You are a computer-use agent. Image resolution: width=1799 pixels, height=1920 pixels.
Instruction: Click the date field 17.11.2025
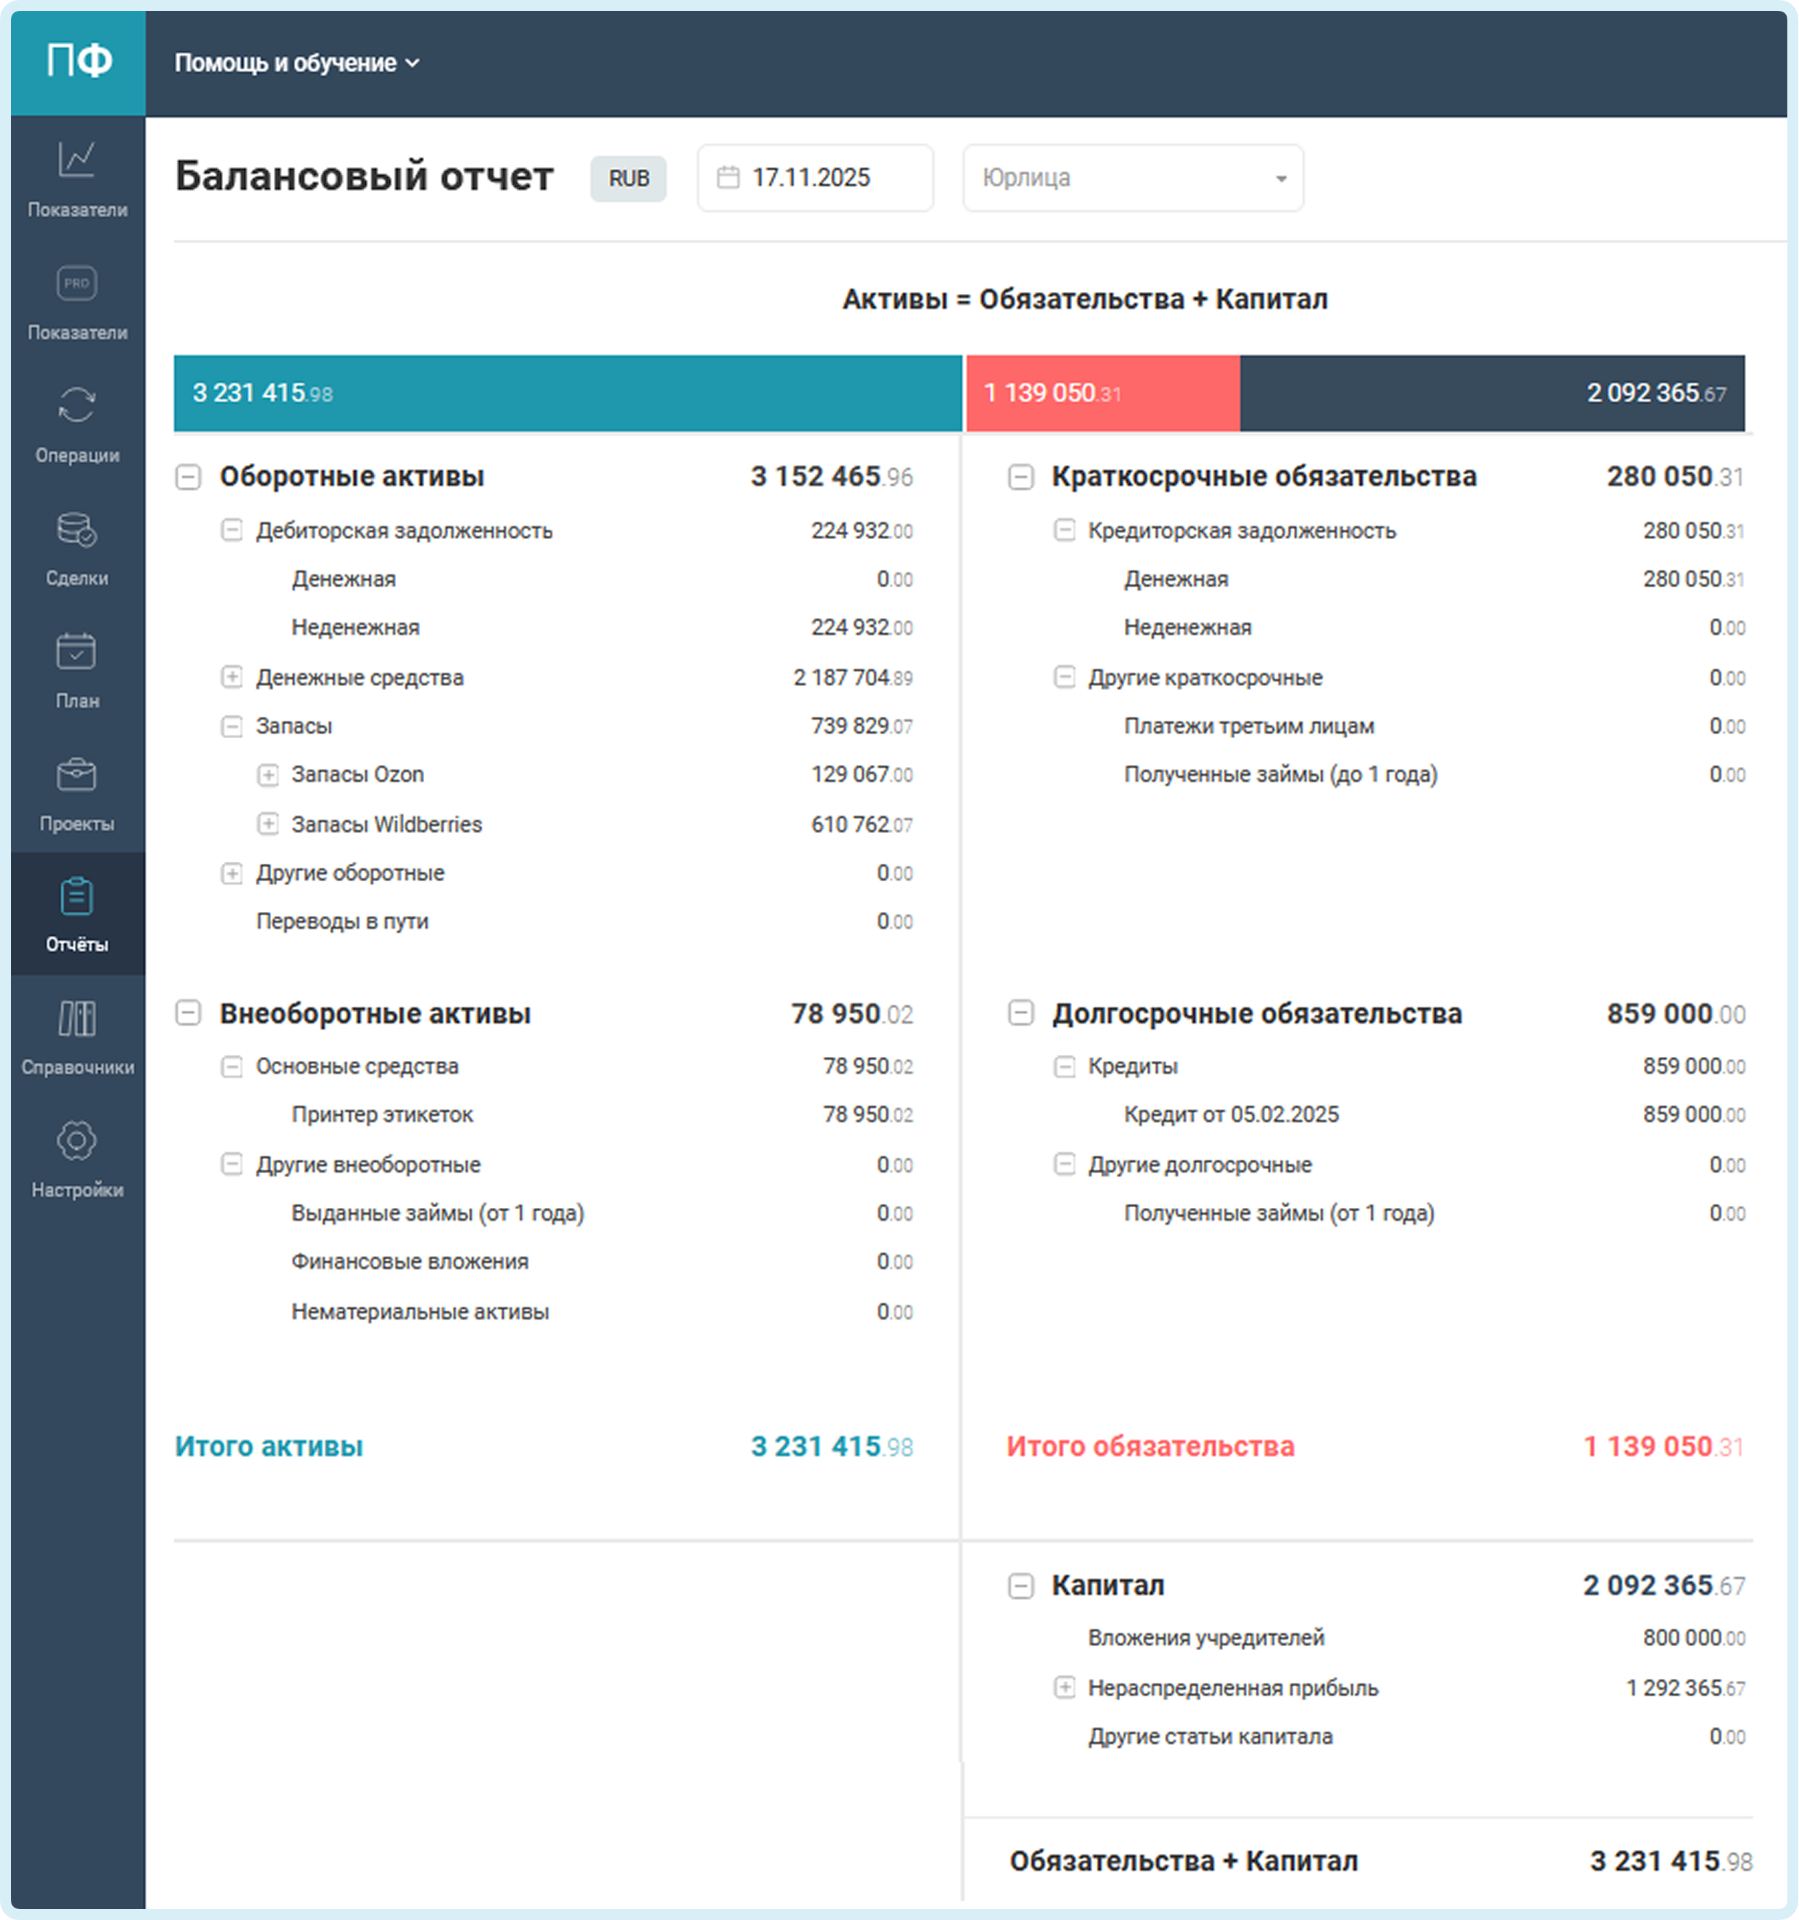point(815,178)
